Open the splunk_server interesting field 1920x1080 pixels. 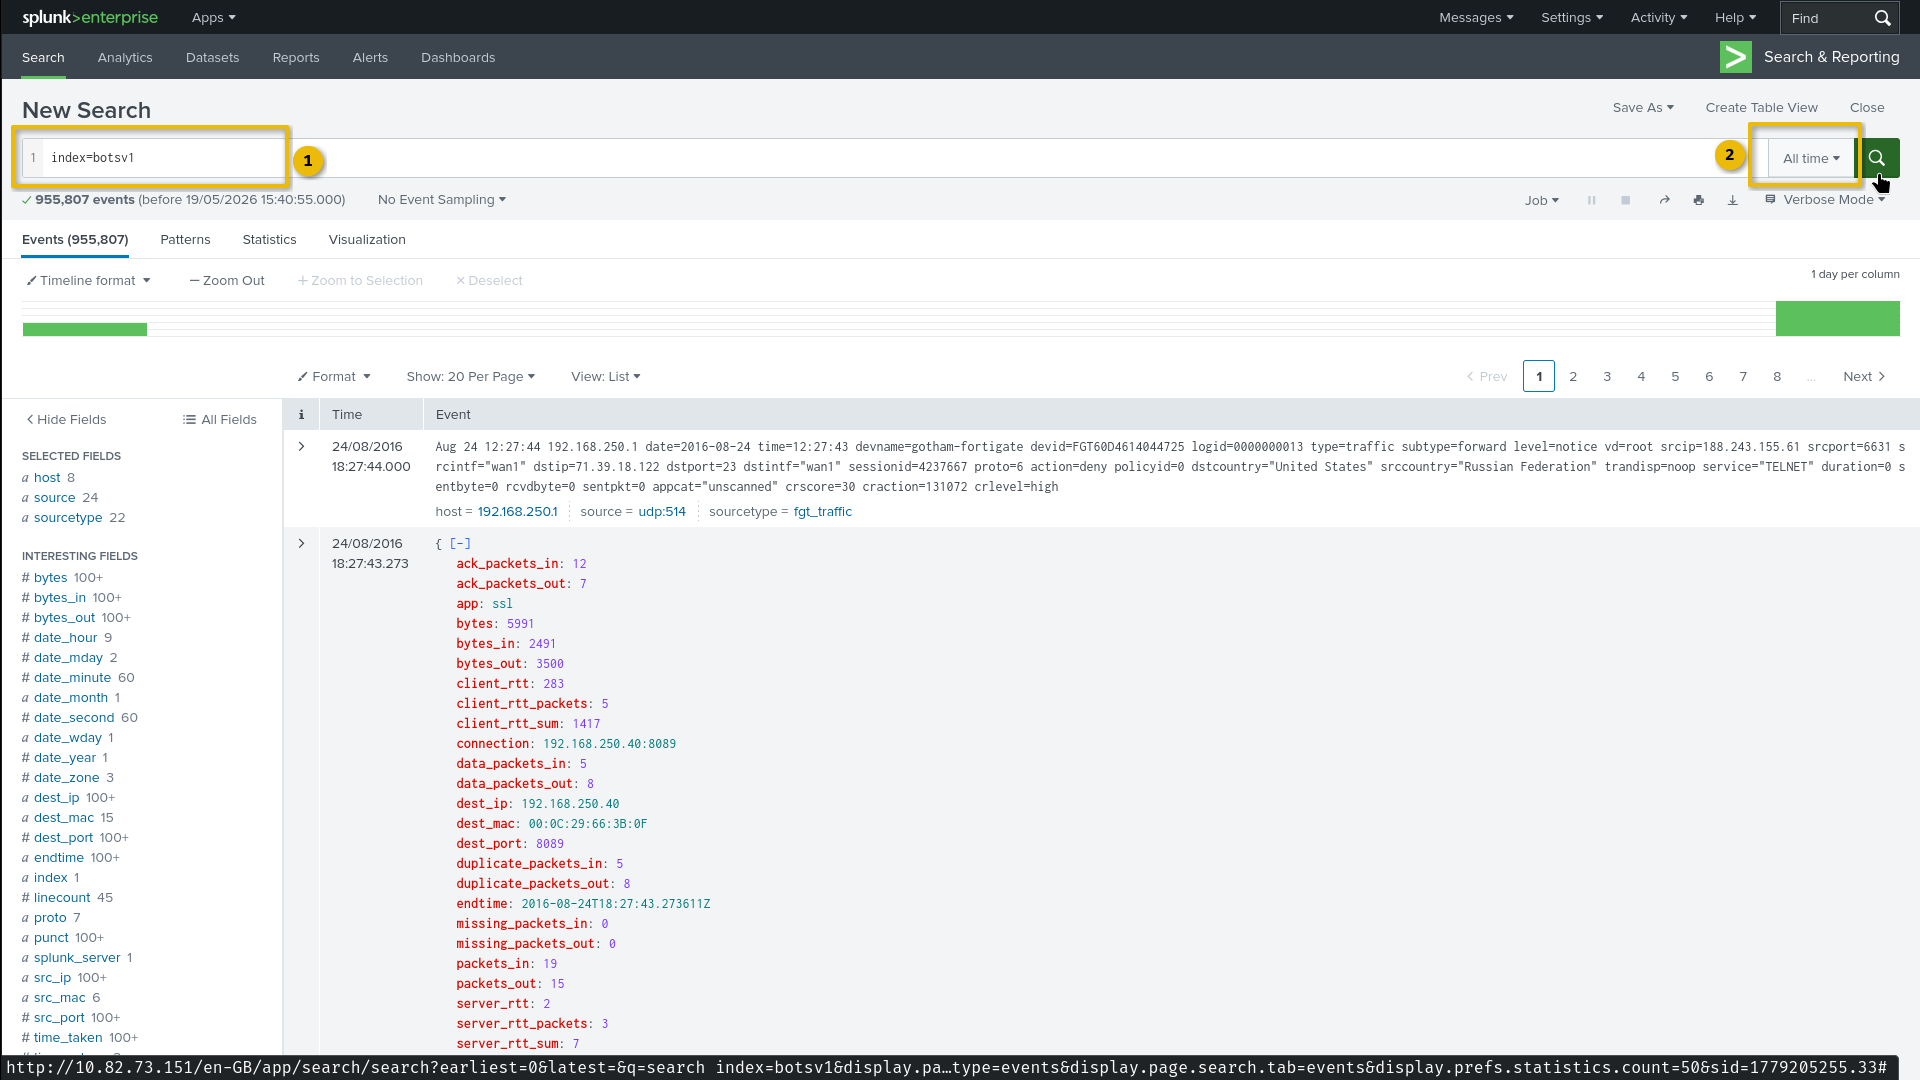coord(77,958)
